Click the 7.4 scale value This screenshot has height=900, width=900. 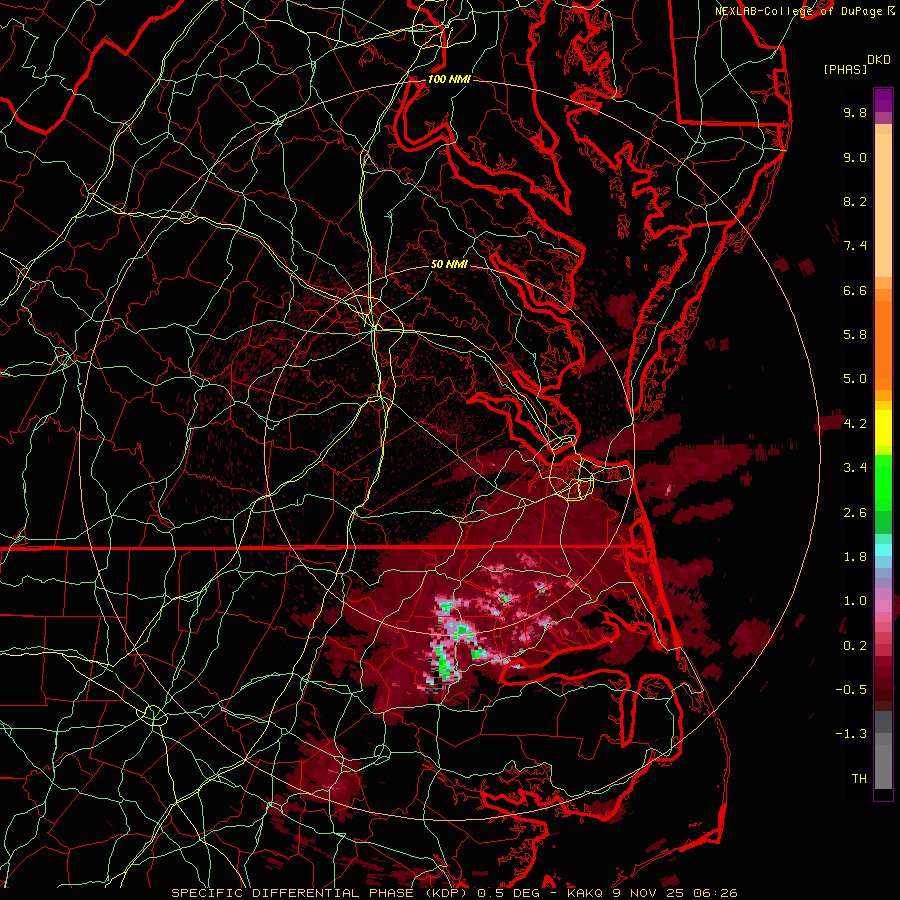click(855, 246)
